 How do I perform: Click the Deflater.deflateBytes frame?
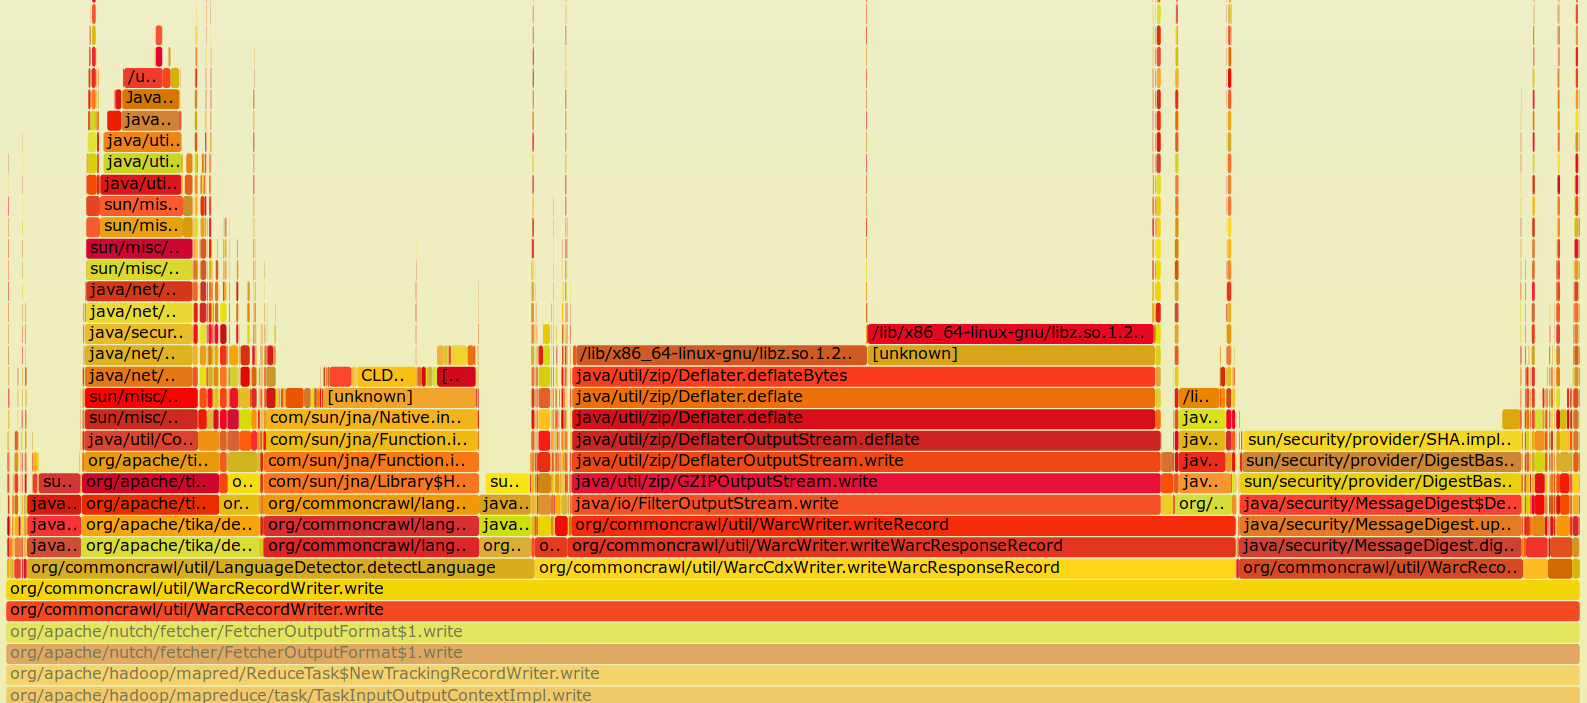click(864, 376)
